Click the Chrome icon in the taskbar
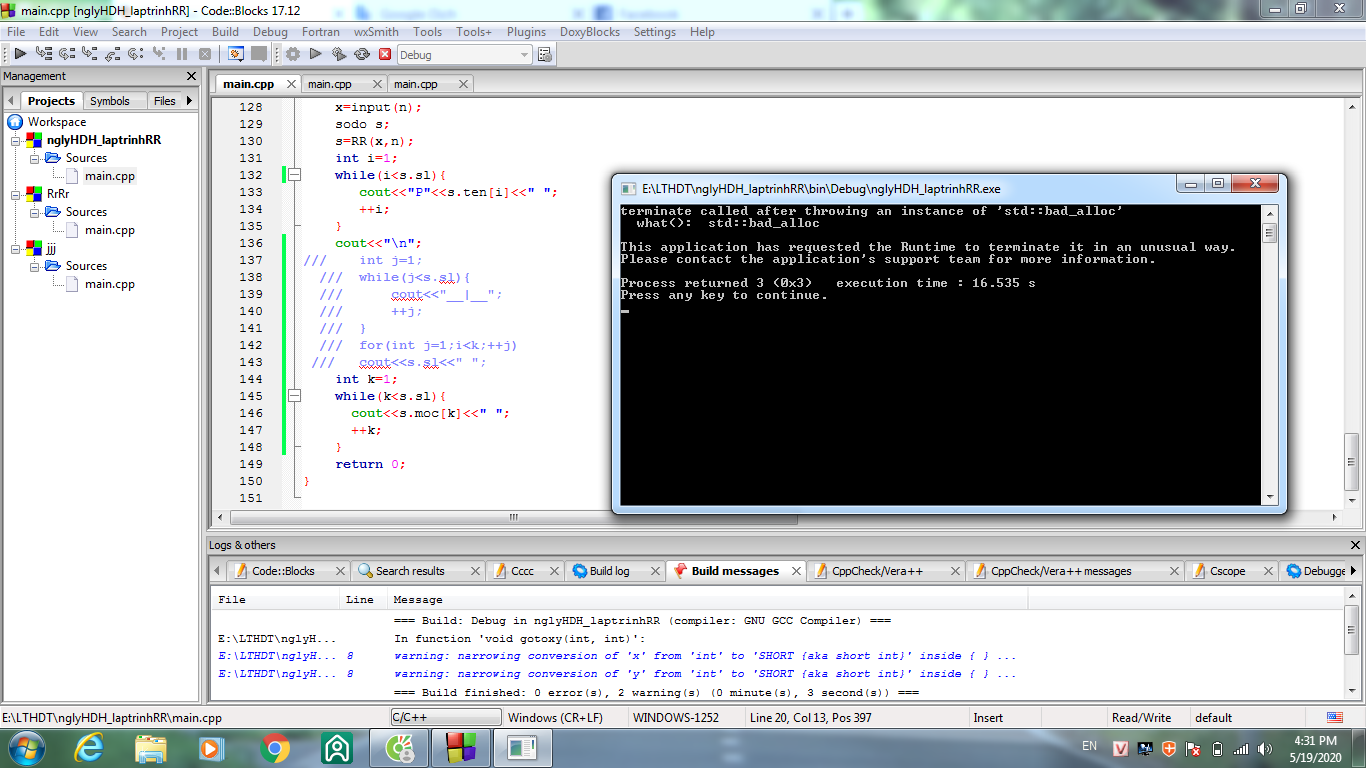Screen dimensions: 1366x768 (275, 747)
